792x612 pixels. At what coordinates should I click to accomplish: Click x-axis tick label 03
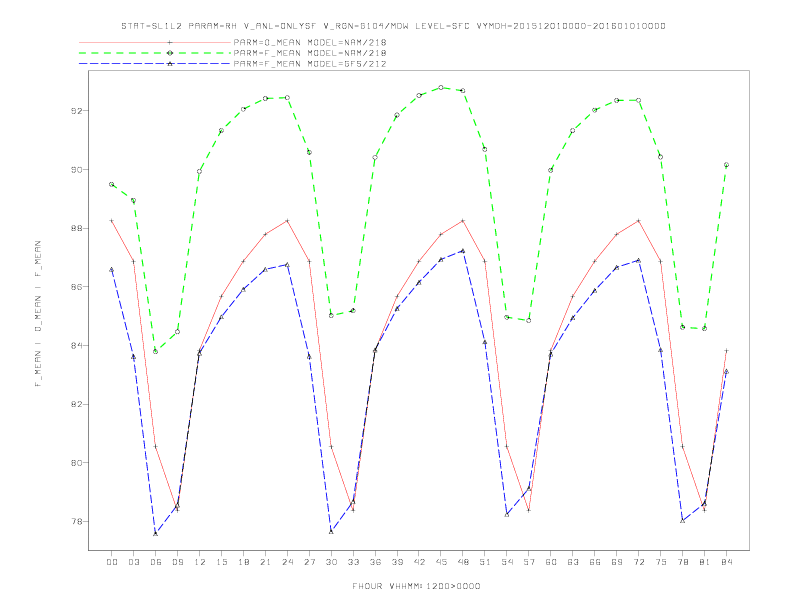pos(133,562)
